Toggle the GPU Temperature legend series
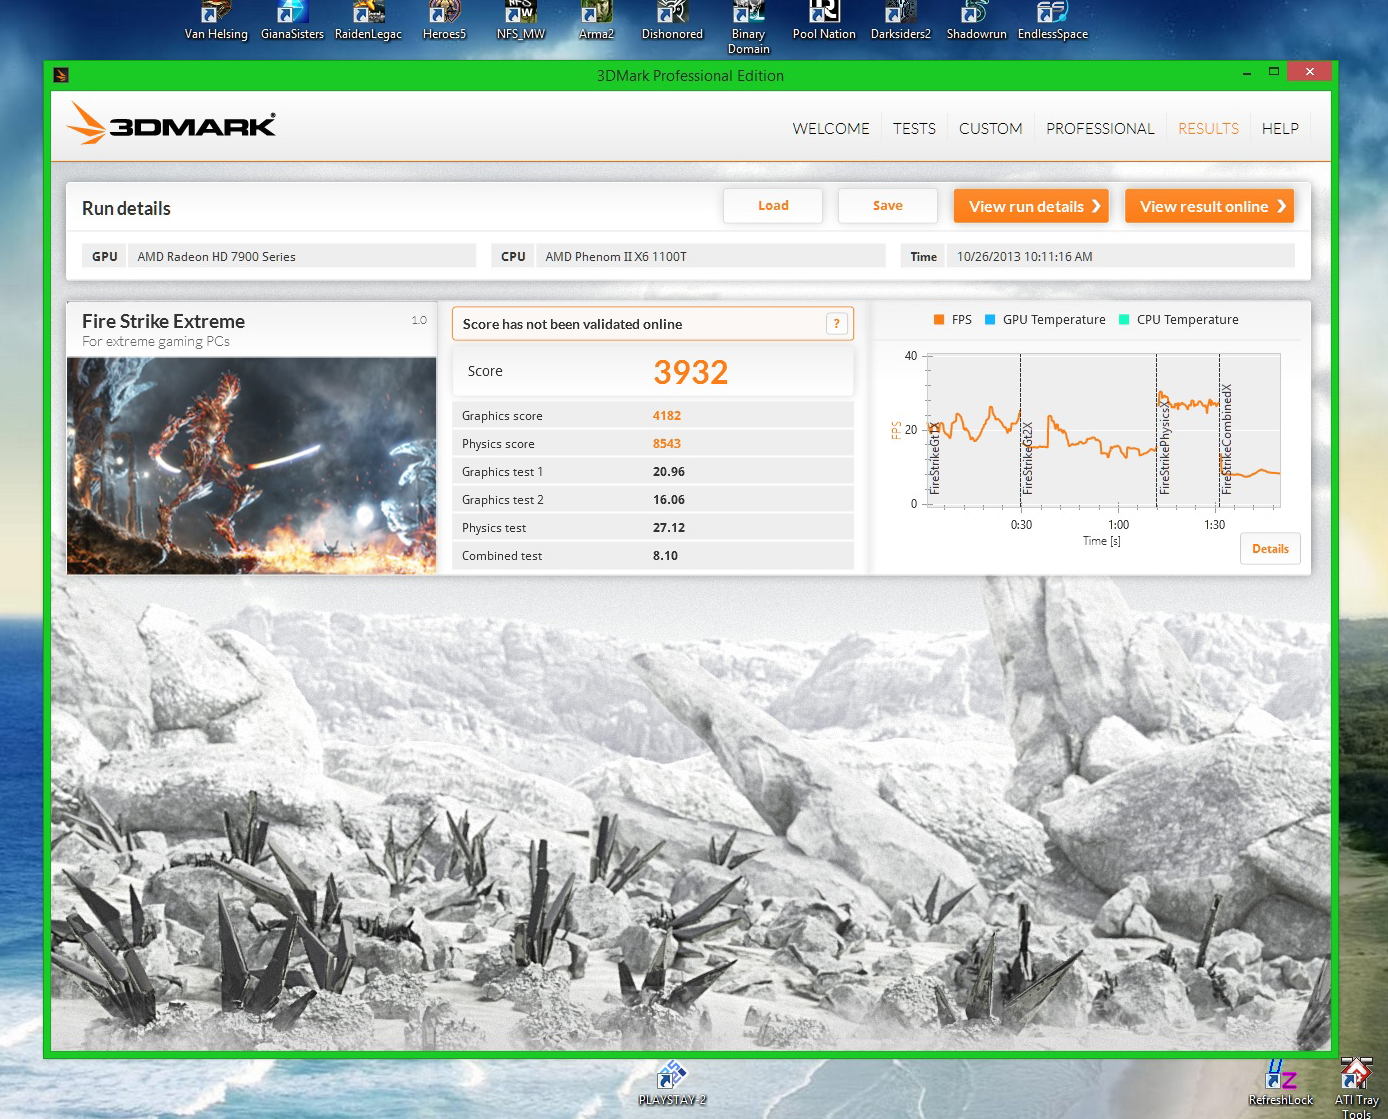Image resolution: width=1388 pixels, height=1119 pixels. tap(1045, 320)
